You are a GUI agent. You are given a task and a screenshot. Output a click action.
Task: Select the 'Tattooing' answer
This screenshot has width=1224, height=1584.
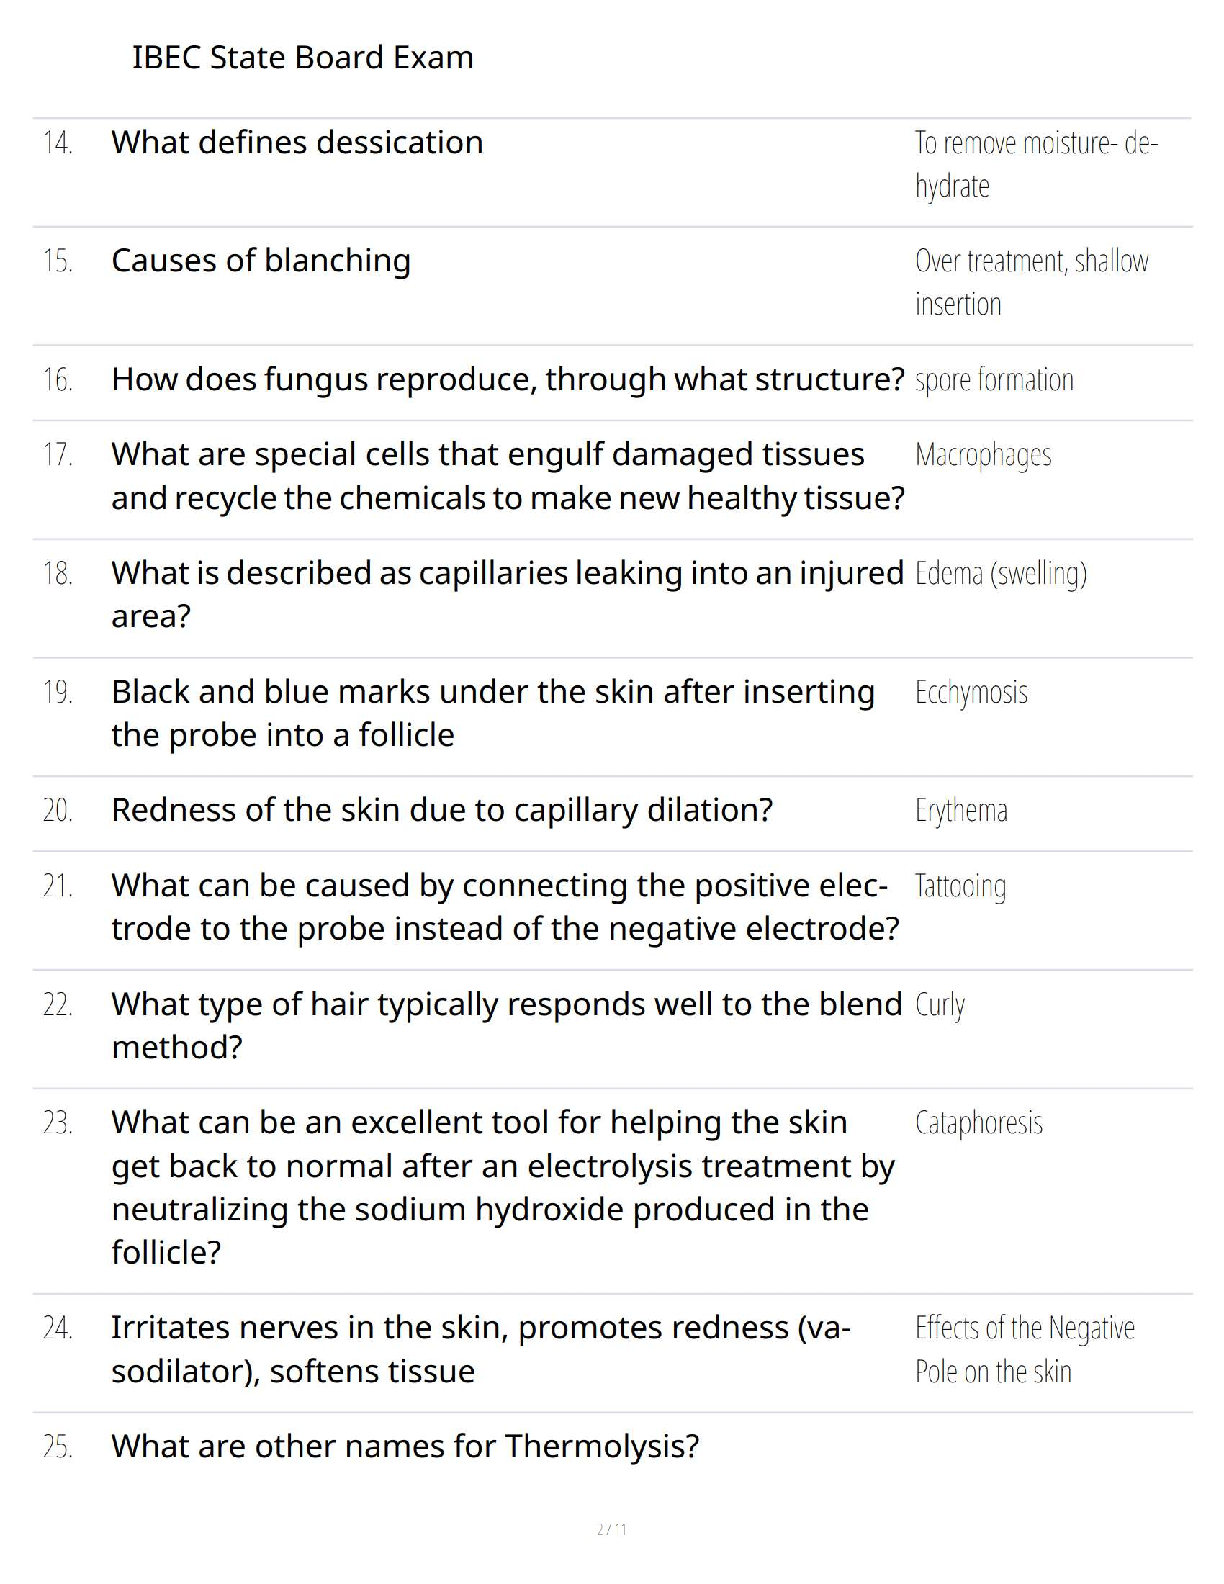[x=960, y=886]
